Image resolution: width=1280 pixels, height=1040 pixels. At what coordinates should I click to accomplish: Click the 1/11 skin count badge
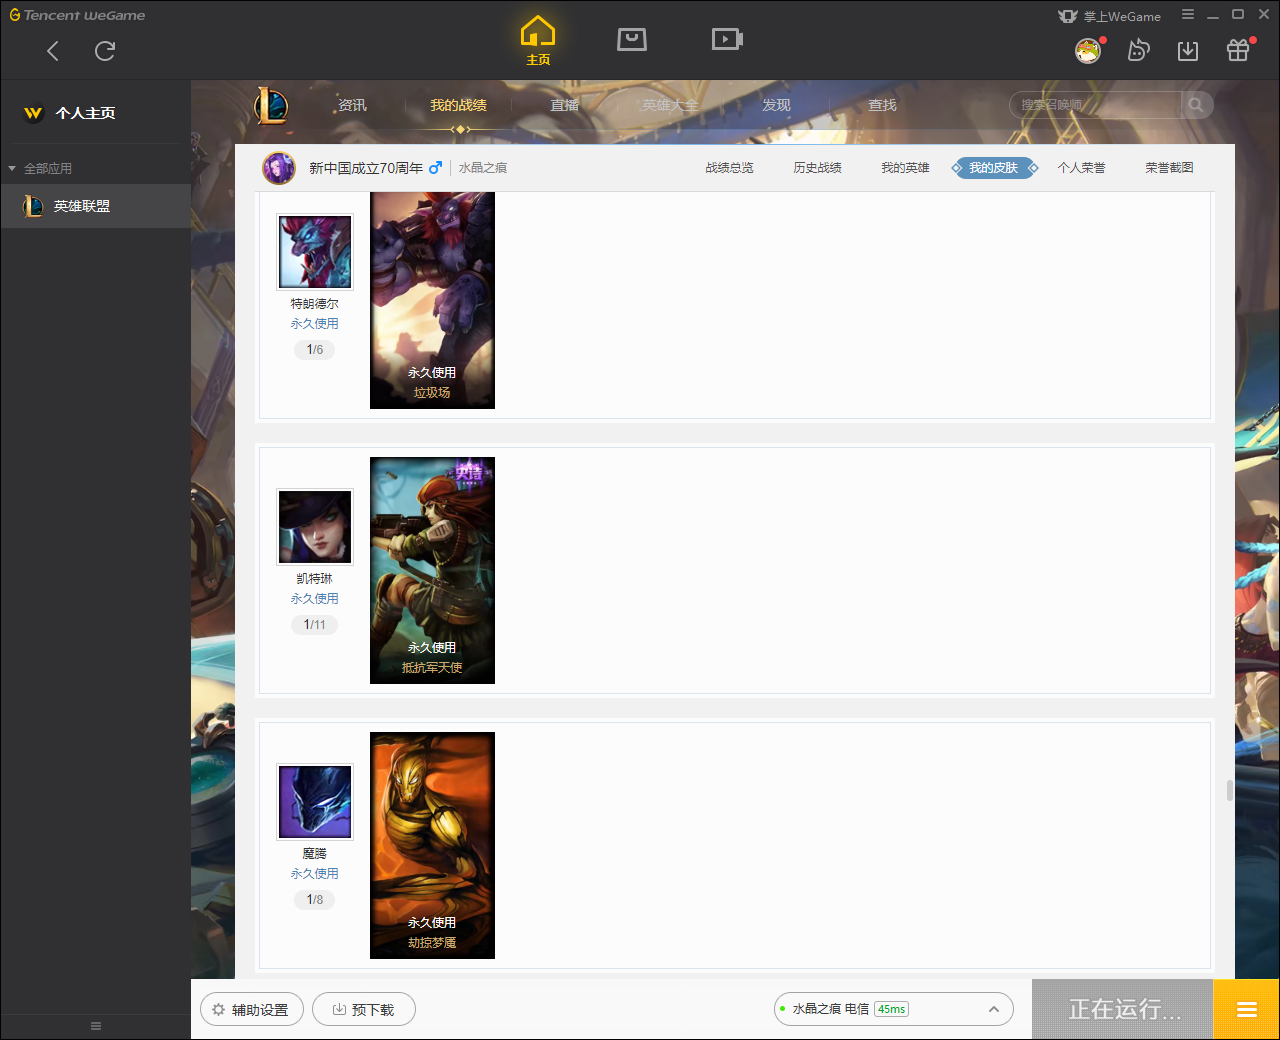click(x=315, y=625)
